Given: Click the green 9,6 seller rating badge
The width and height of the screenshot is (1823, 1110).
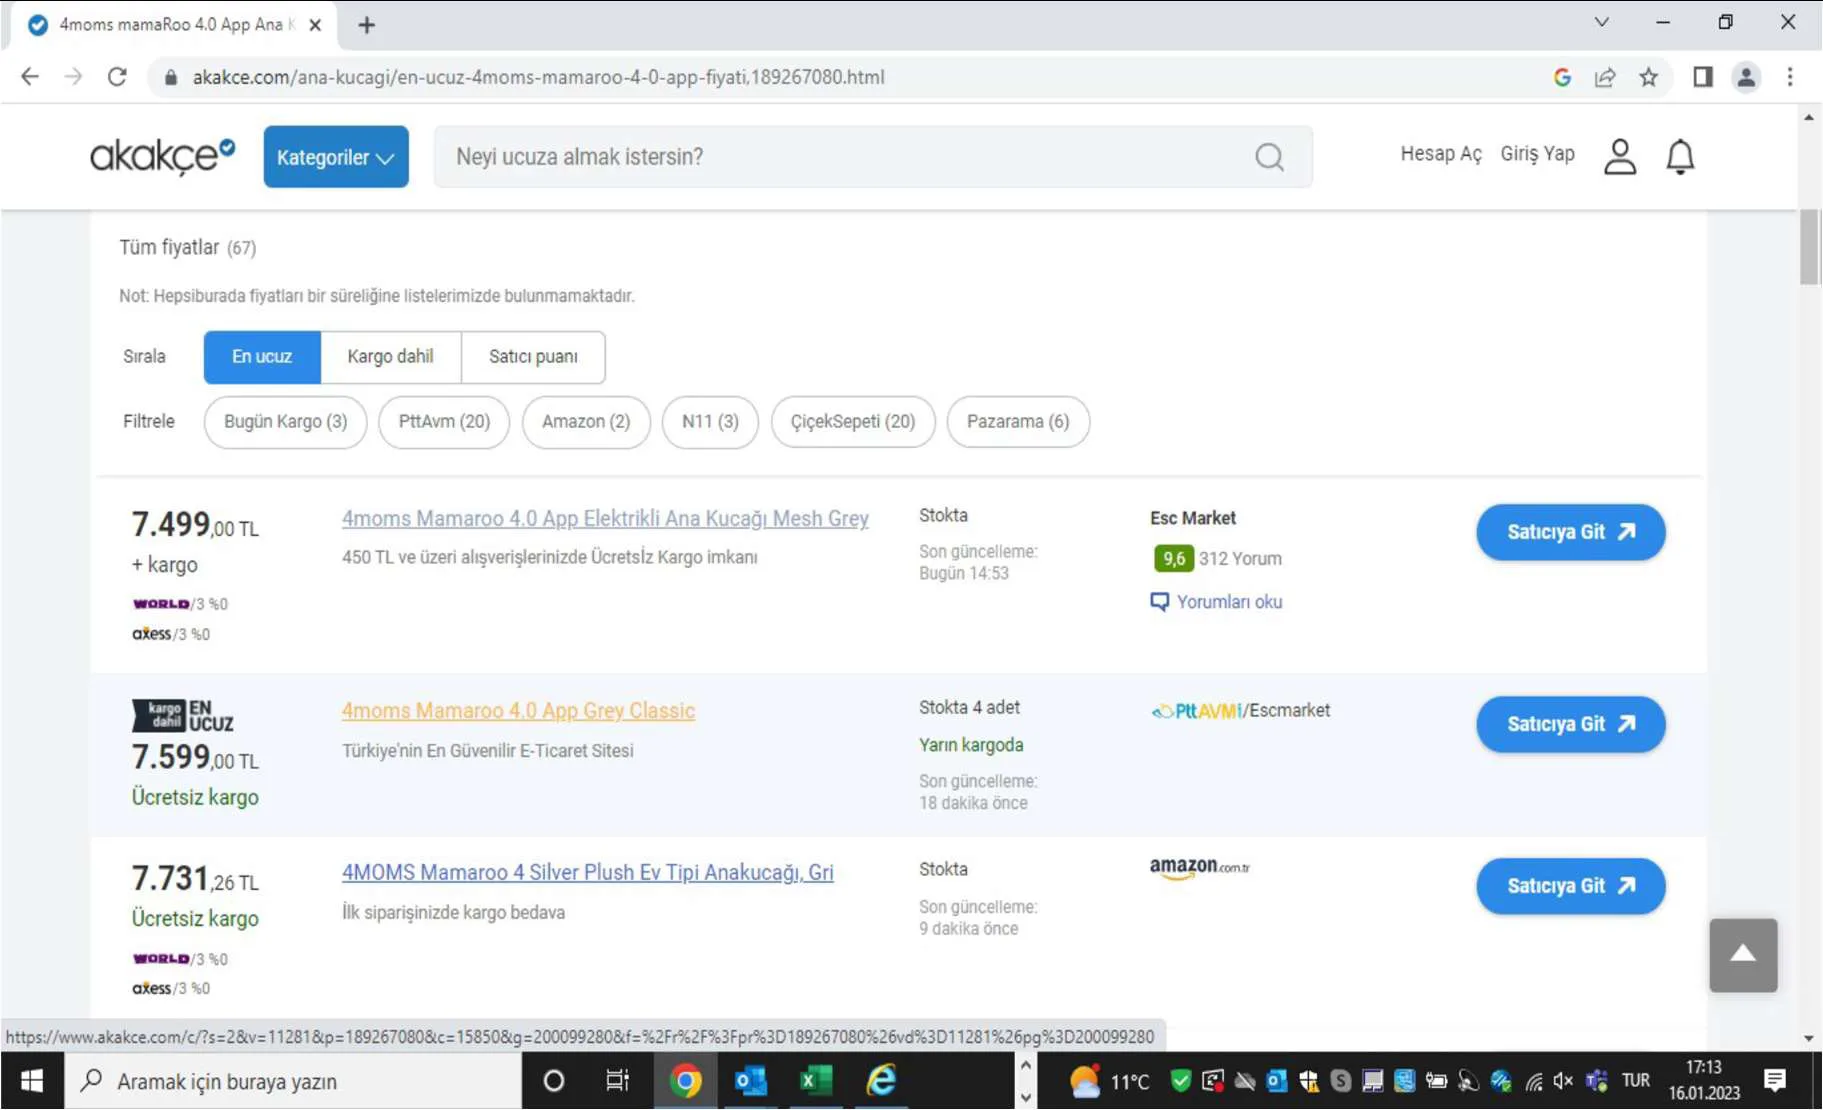Looking at the screenshot, I should tap(1173, 559).
